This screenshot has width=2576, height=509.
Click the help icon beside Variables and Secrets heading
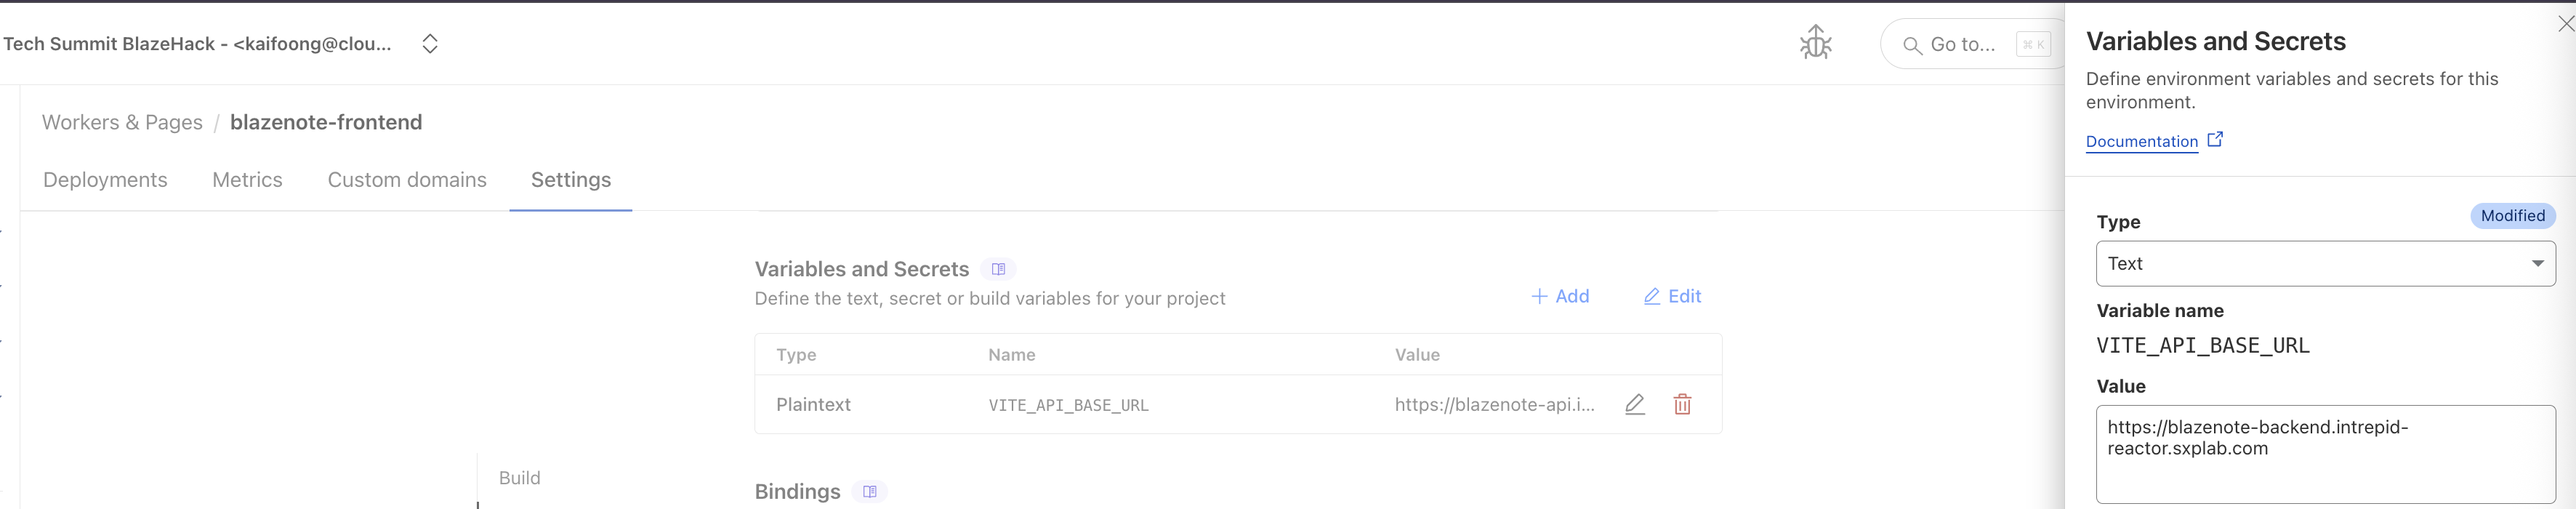tap(997, 268)
